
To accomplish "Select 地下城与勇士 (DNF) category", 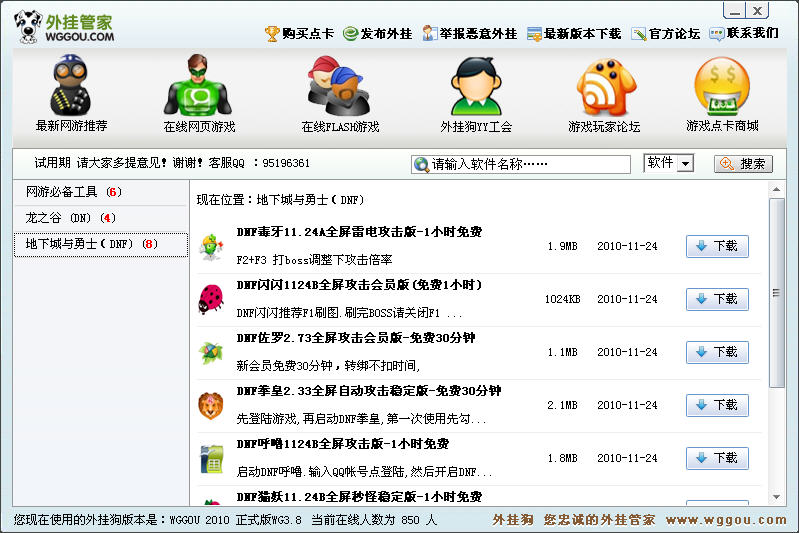I will (x=101, y=244).
